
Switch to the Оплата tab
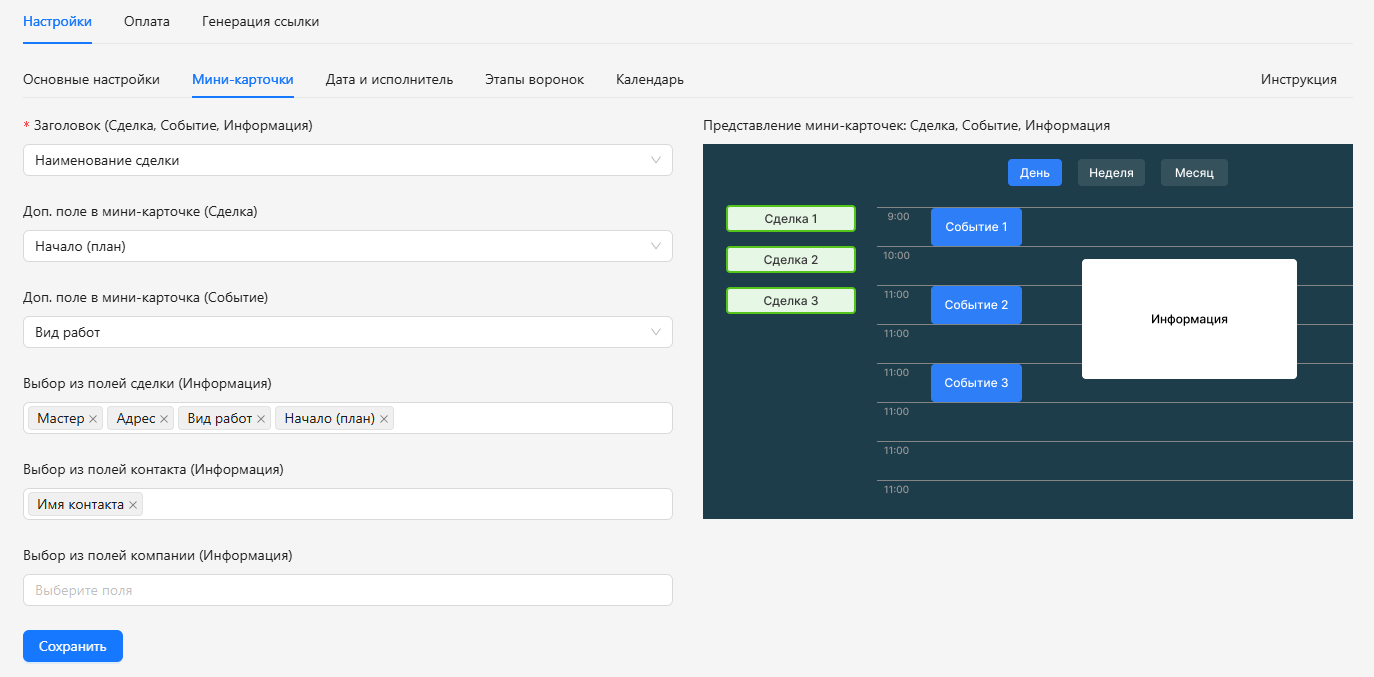pos(147,21)
